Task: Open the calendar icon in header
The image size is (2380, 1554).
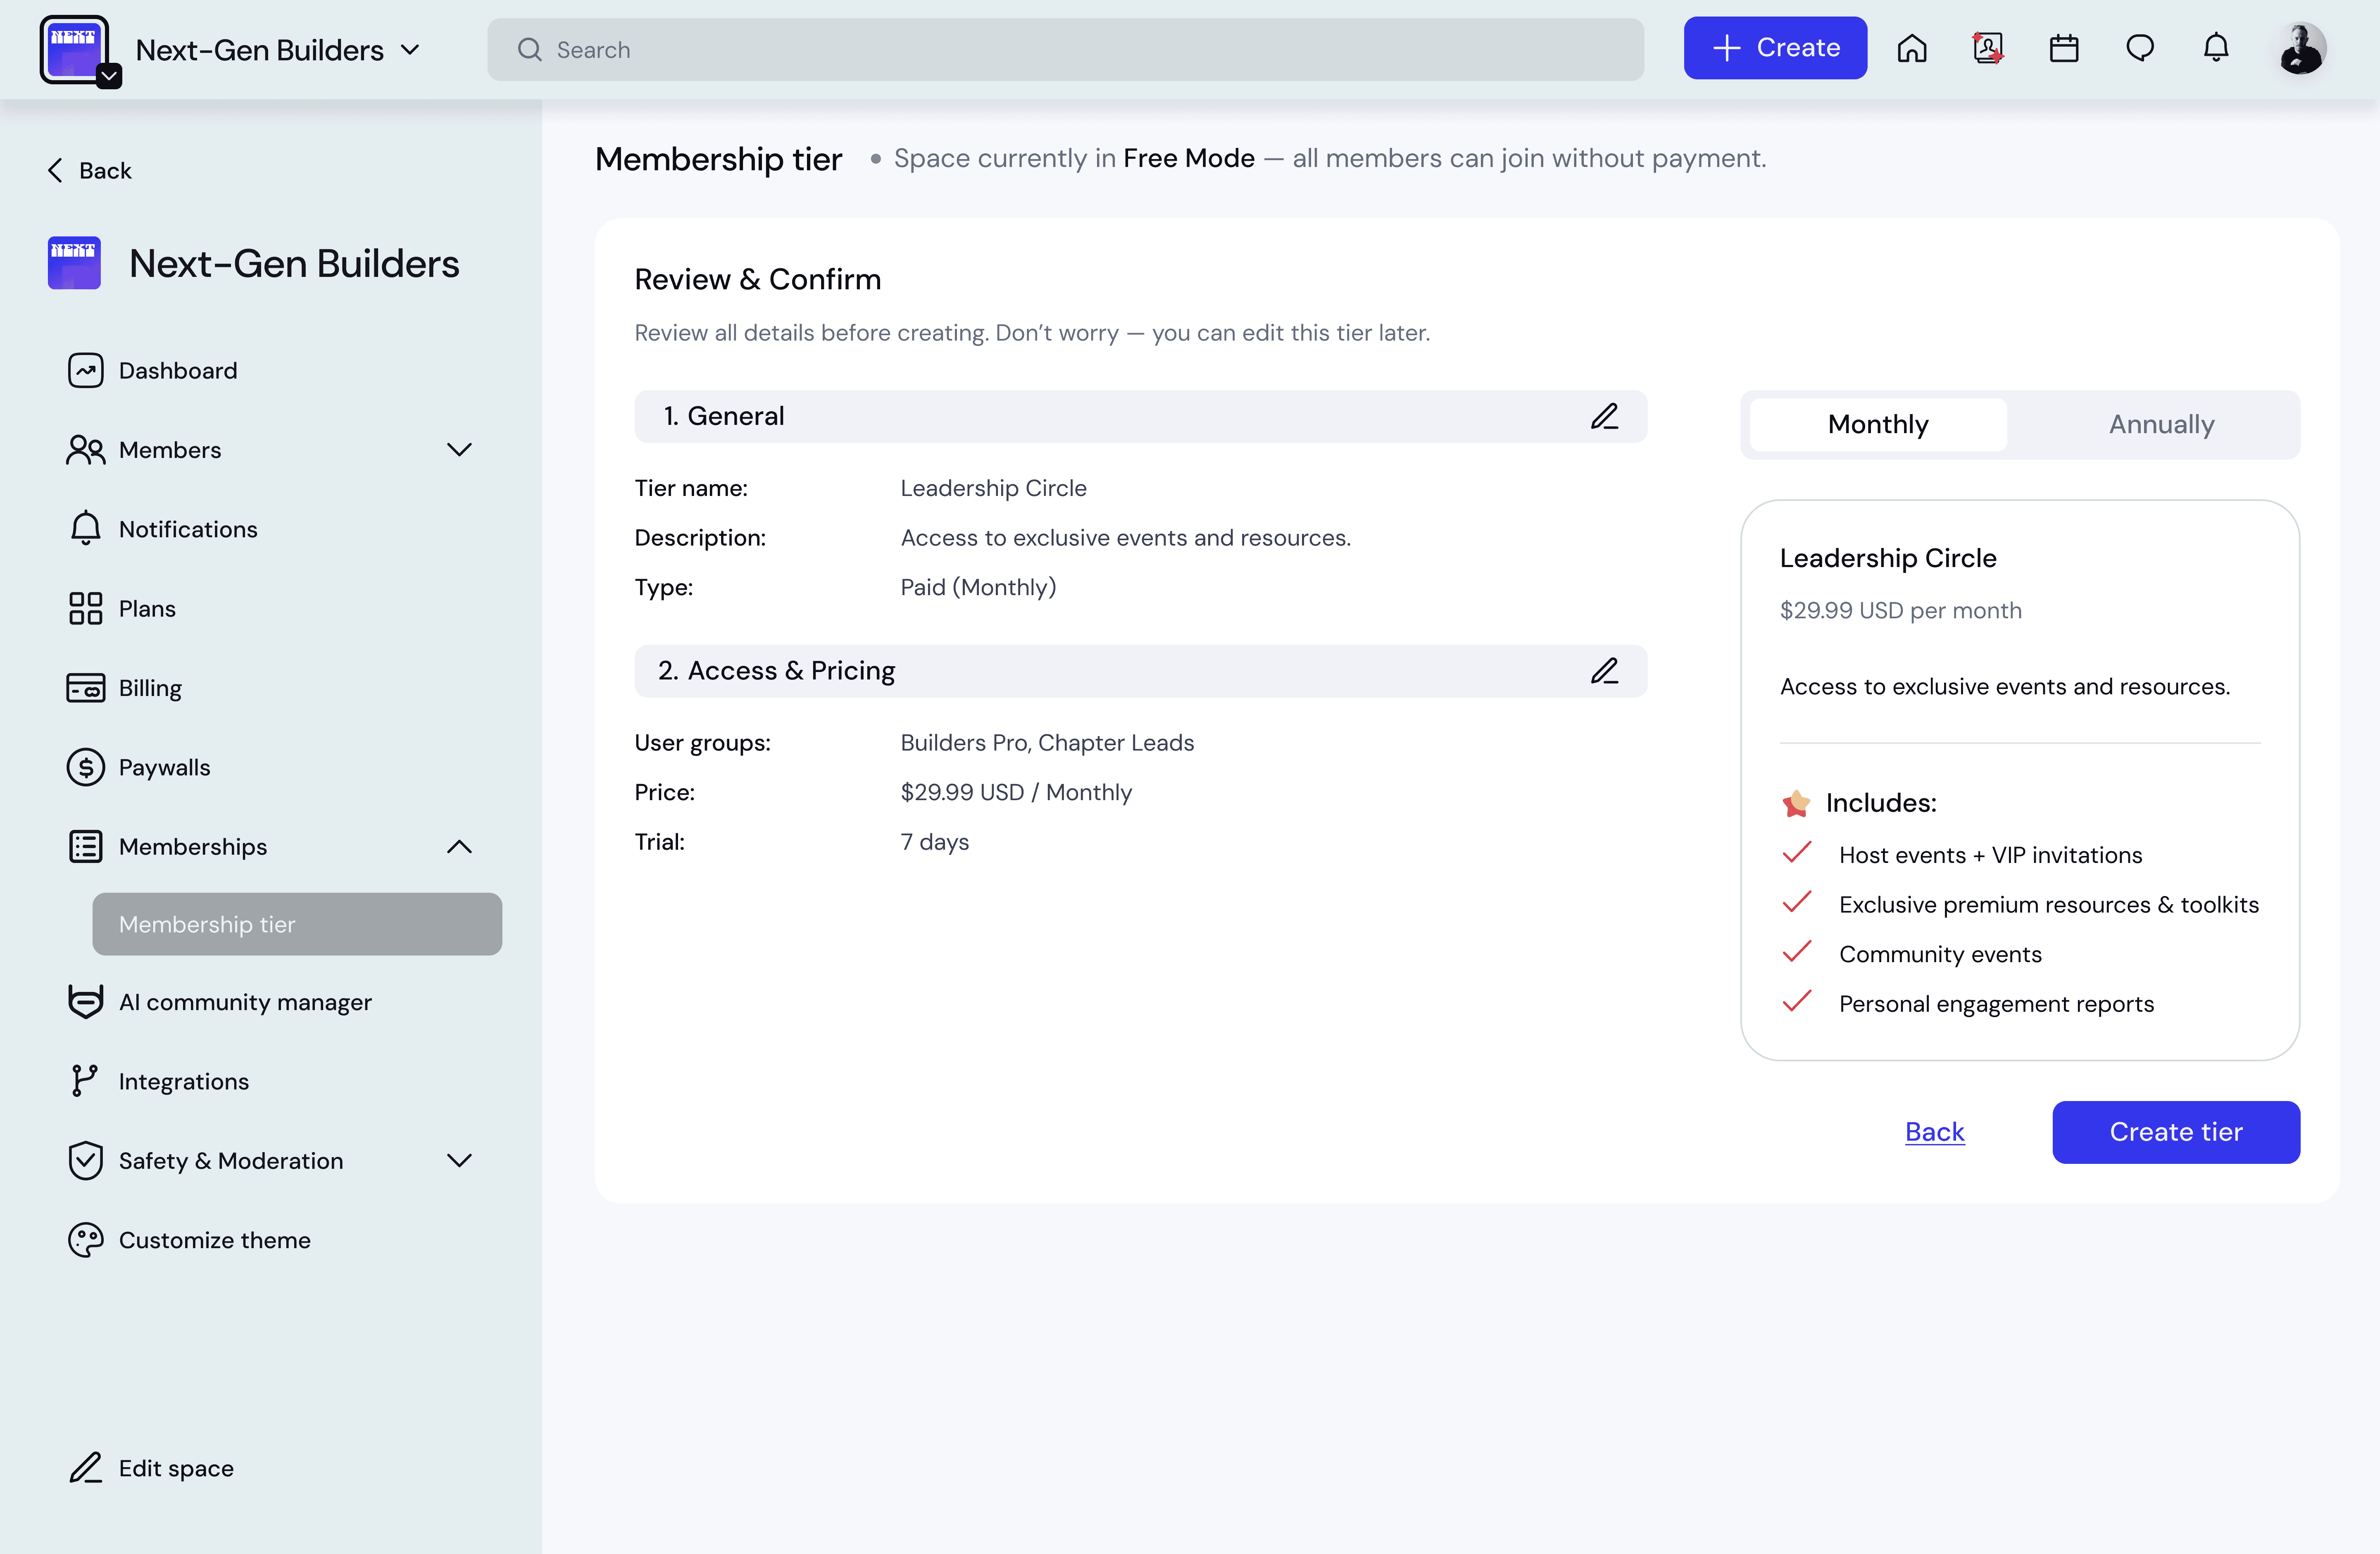Action: 2063,48
